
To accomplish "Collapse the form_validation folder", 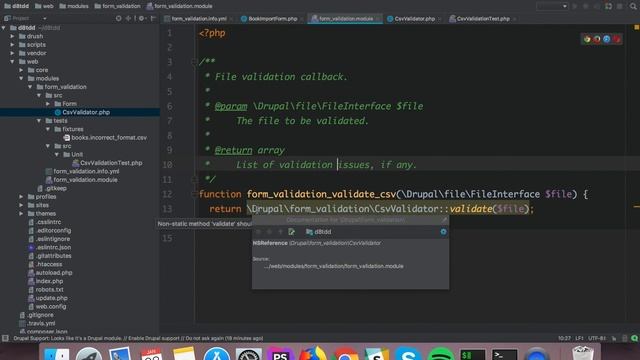I will click(30, 87).
